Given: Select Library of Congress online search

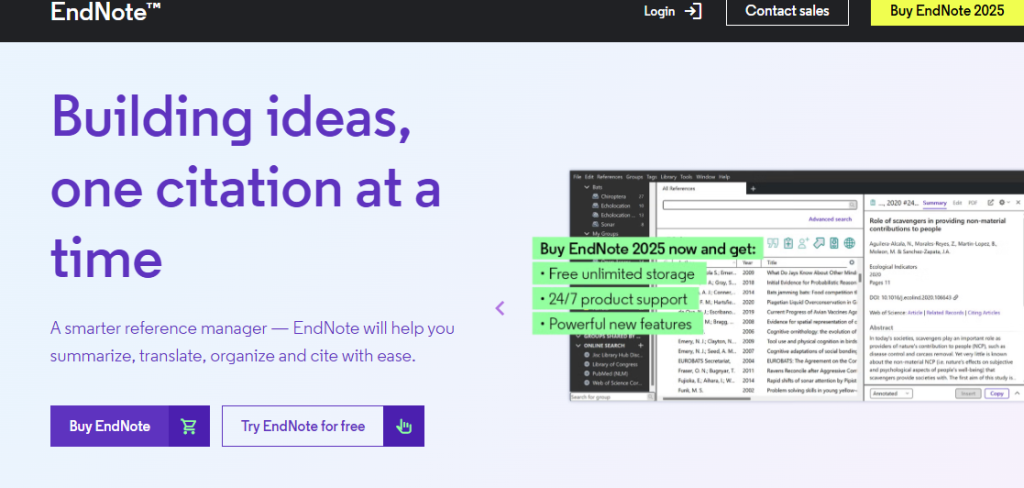Looking at the screenshot, I should click(615, 365).
